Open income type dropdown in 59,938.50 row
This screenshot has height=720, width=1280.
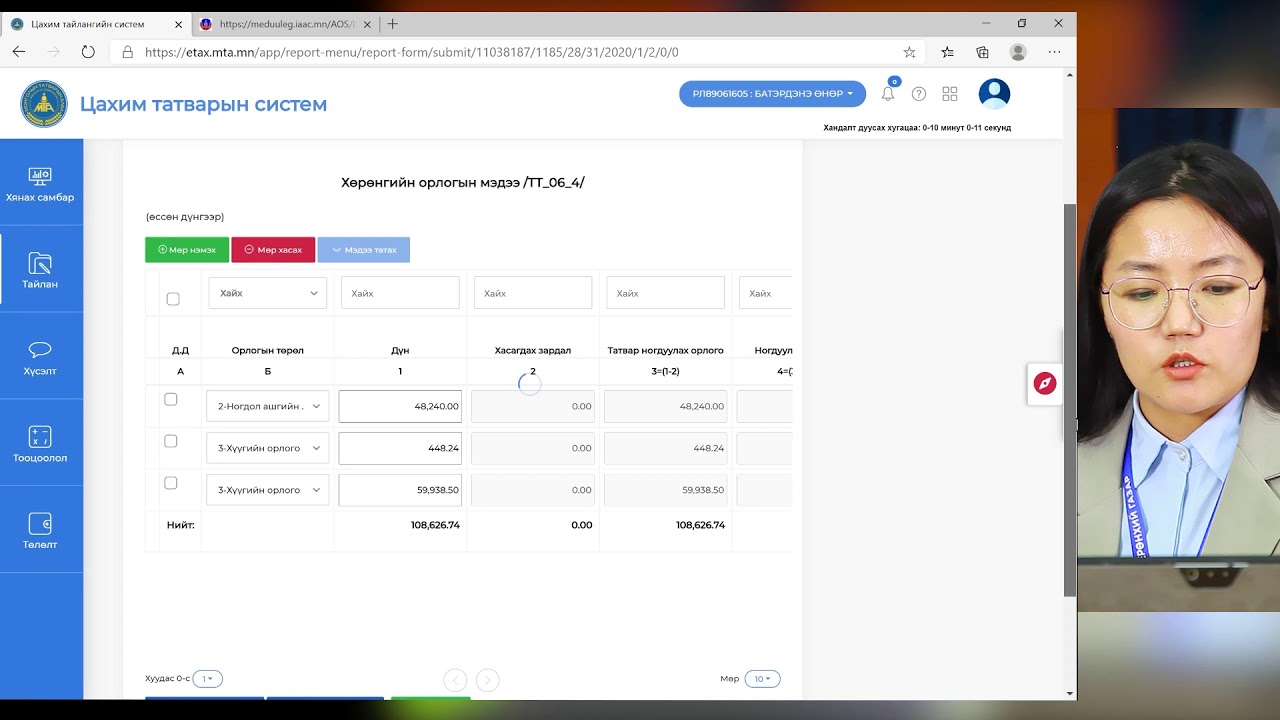(x=268, y=490)
